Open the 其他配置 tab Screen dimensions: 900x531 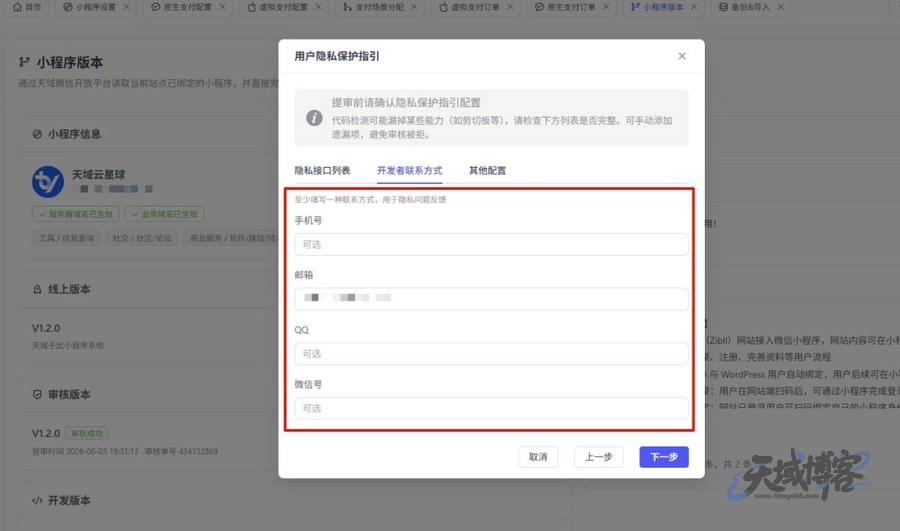click(x=487, y=170)
